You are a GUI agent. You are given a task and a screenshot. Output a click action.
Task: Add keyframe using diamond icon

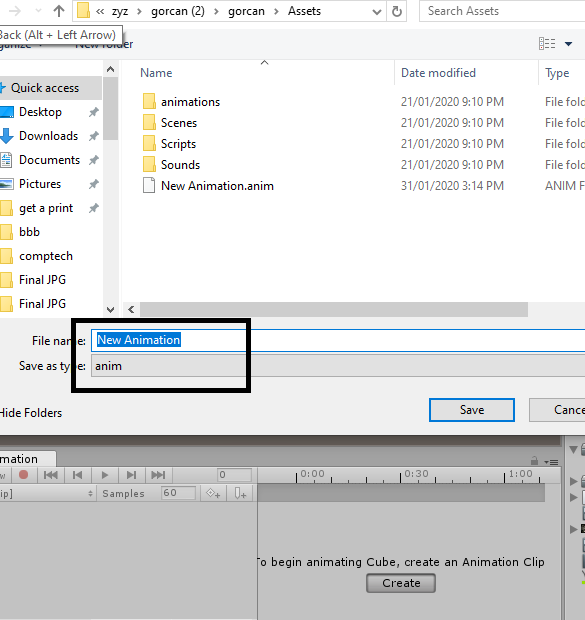coord(213,493)
